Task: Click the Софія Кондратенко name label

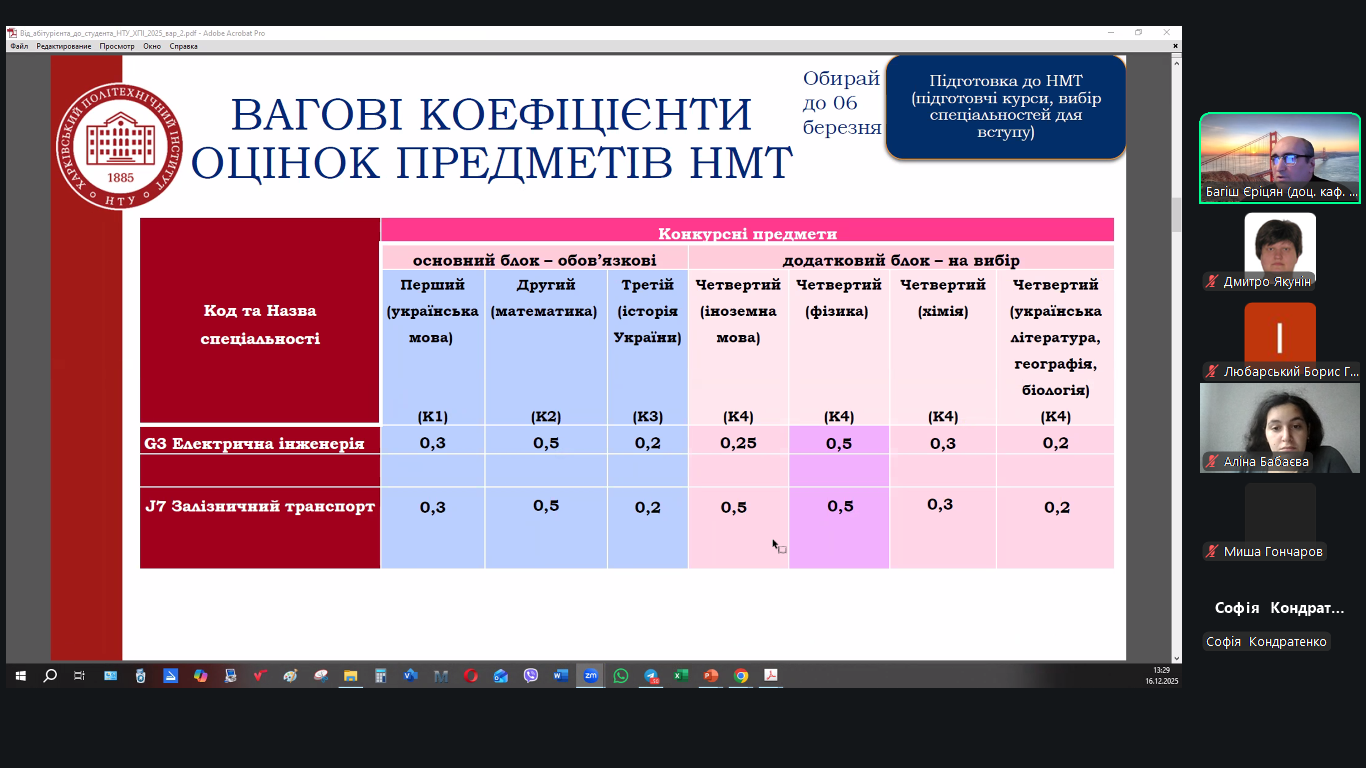Action: point(1269,642)
